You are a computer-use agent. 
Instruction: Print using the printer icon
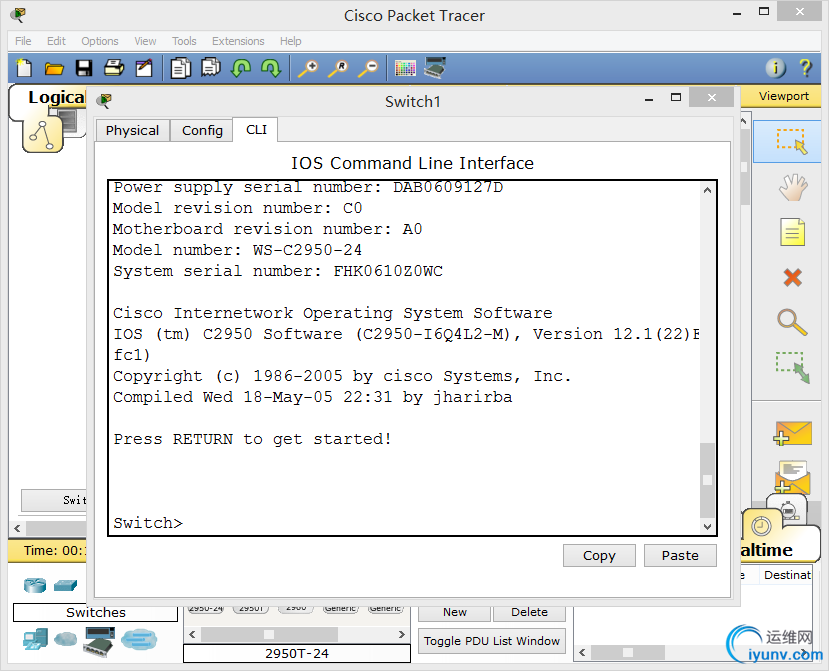tap(114, 68)
